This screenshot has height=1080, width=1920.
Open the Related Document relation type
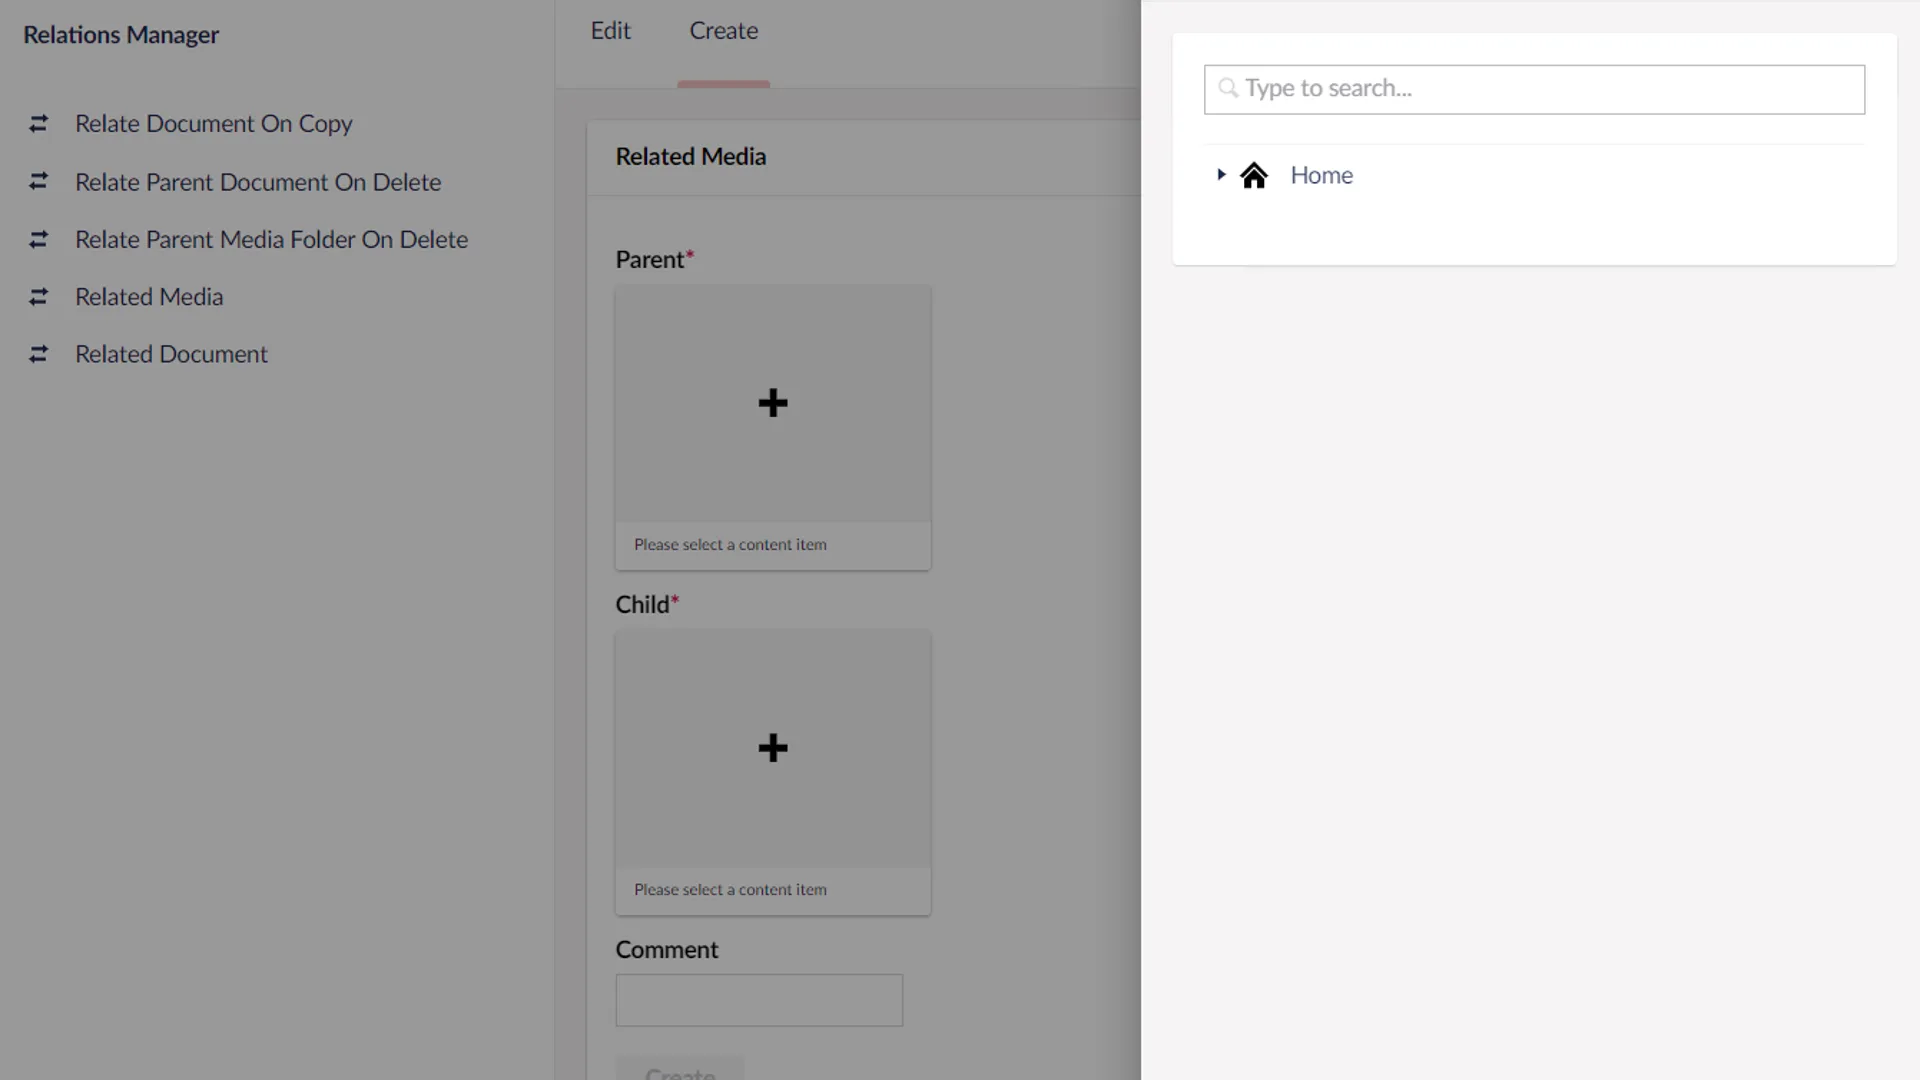click(x=171, y=354)
